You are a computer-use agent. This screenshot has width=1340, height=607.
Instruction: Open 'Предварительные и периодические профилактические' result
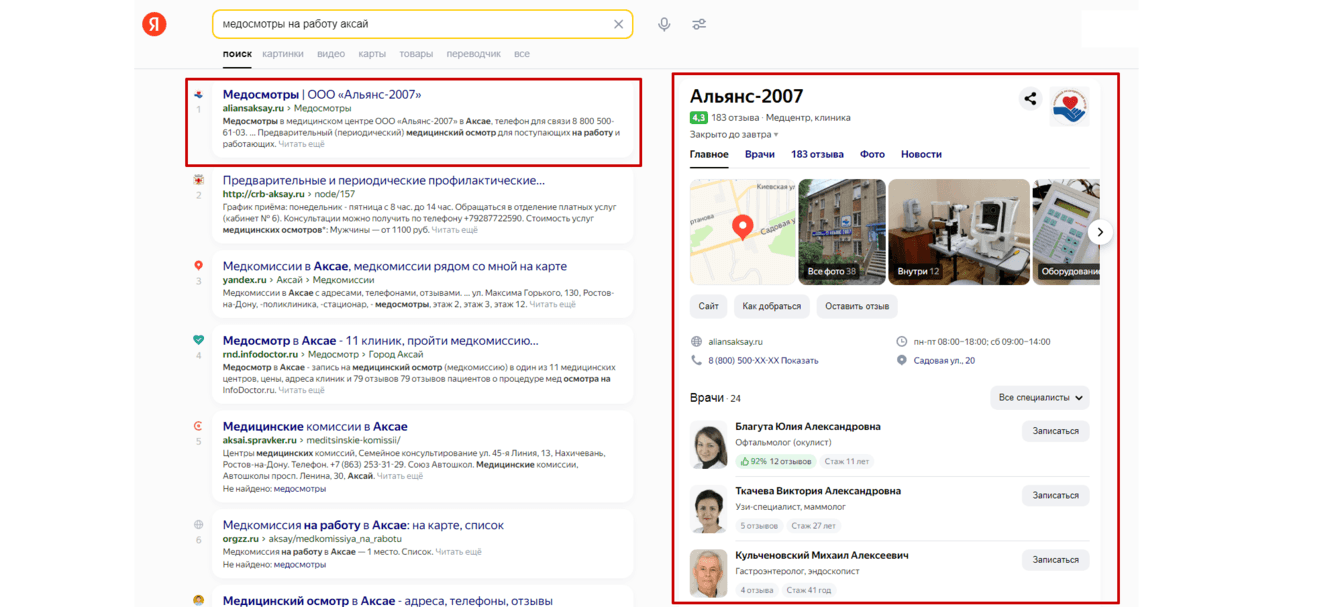(x=384, y=181)
